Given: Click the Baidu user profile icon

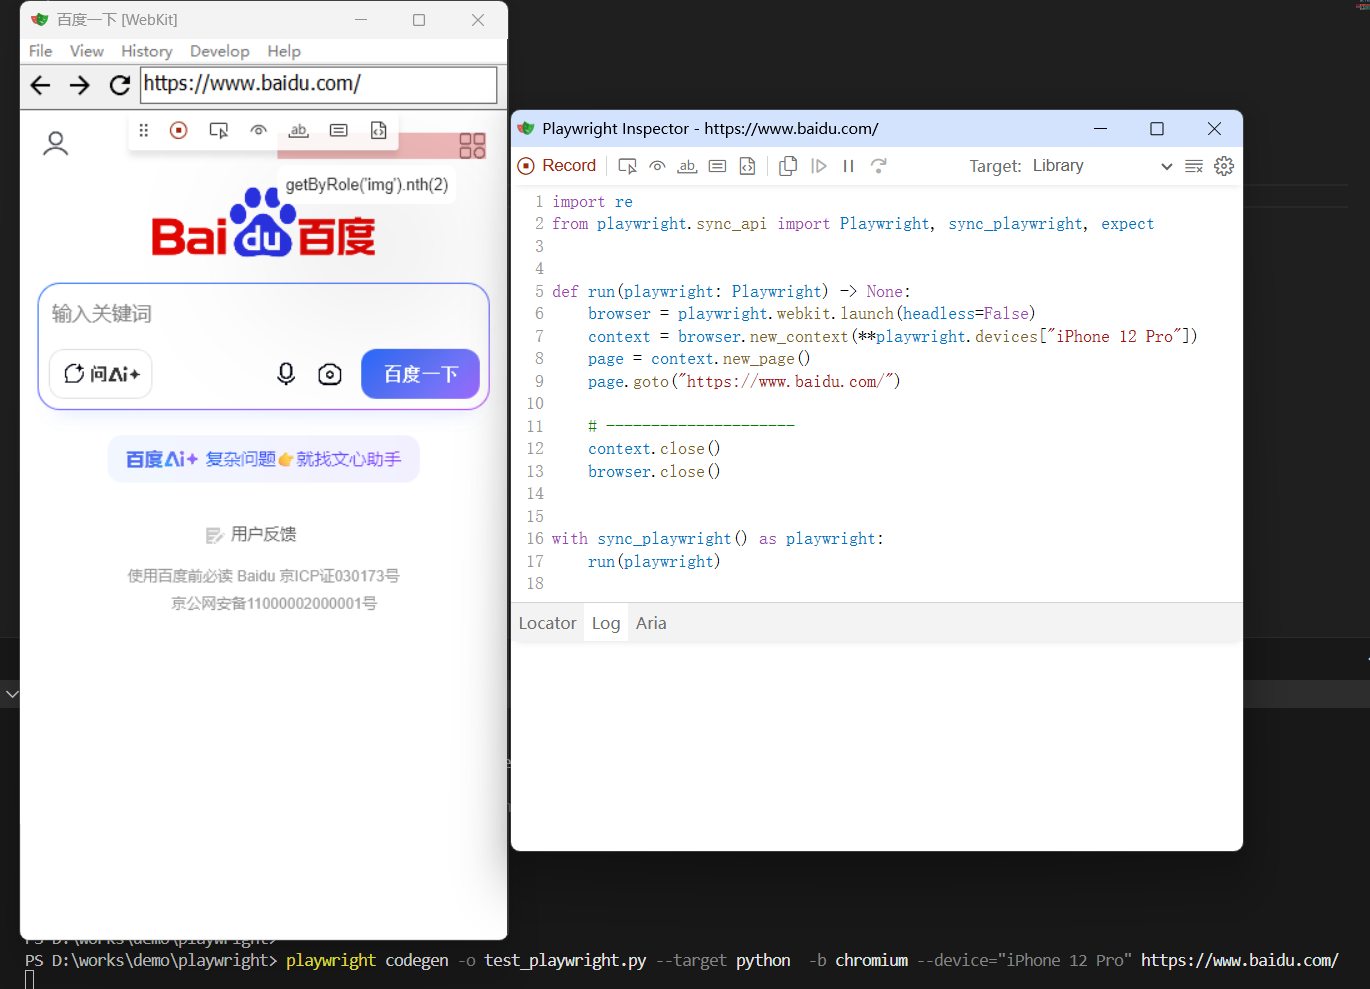Looking at the screenshot, I should 56,145.
